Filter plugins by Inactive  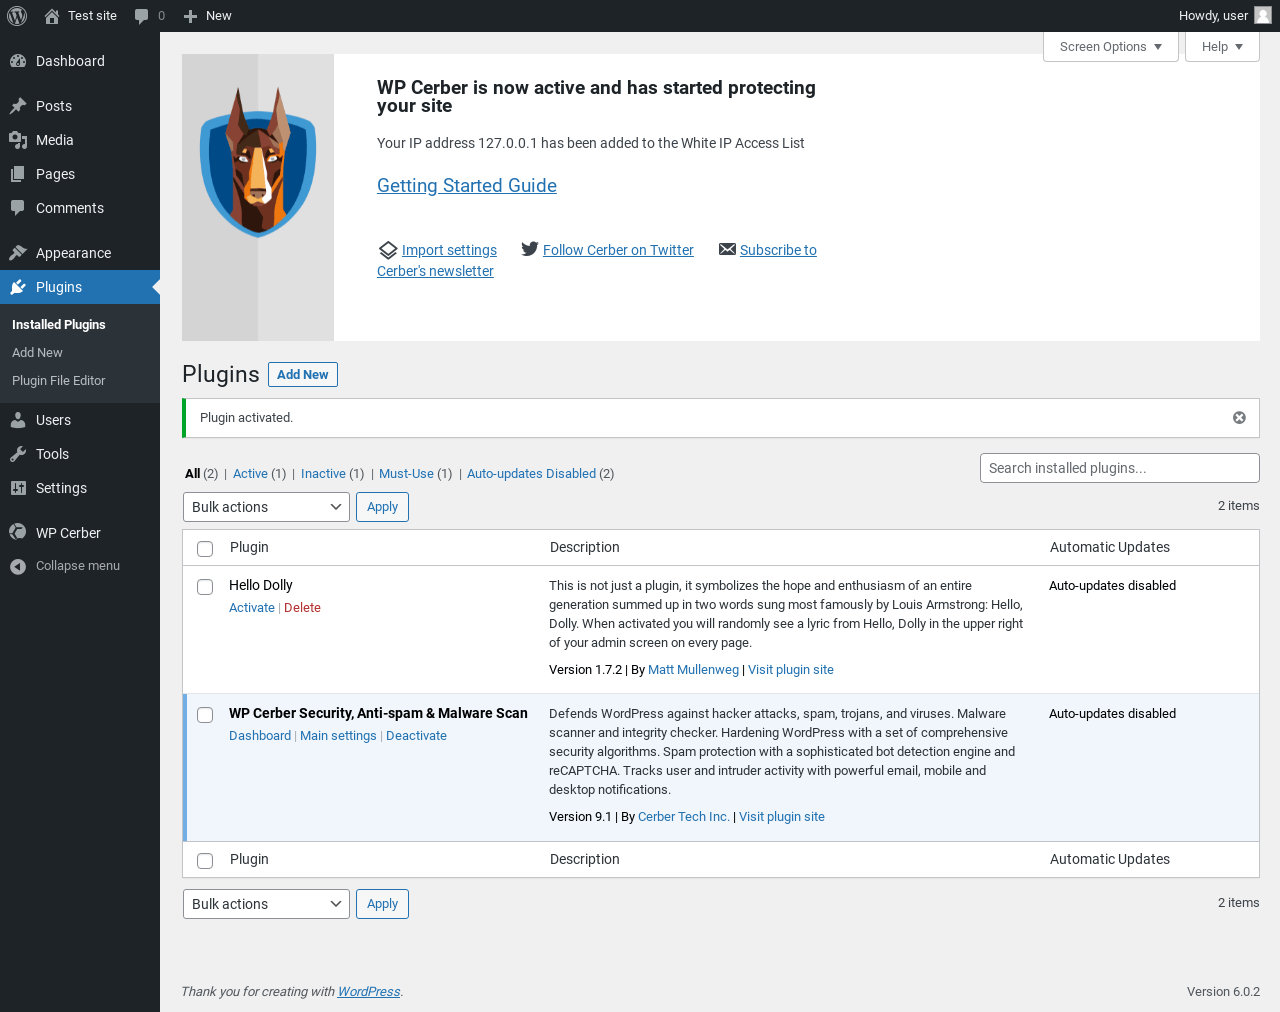click(323, 474)
